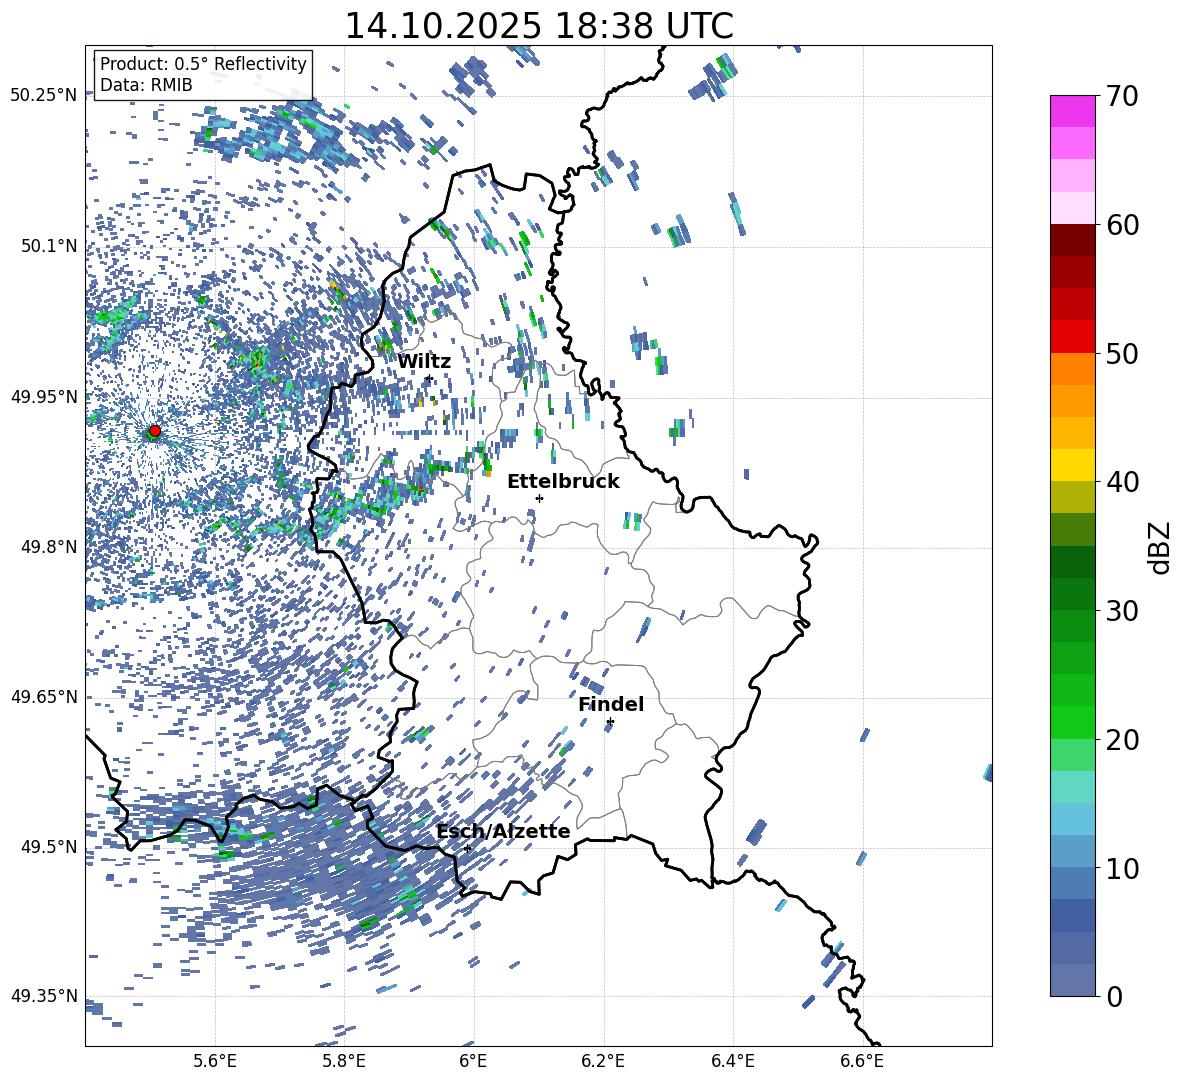Viewport: 1184px width, 1081px height.
Task: Pick the olive colorbar segment below 40
Action: pyautogui.click(x=1072, y=497)
